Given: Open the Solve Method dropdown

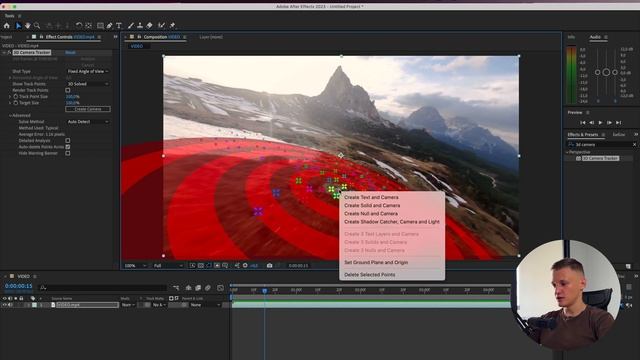Looking at the screenshot, I should [88, 122].
